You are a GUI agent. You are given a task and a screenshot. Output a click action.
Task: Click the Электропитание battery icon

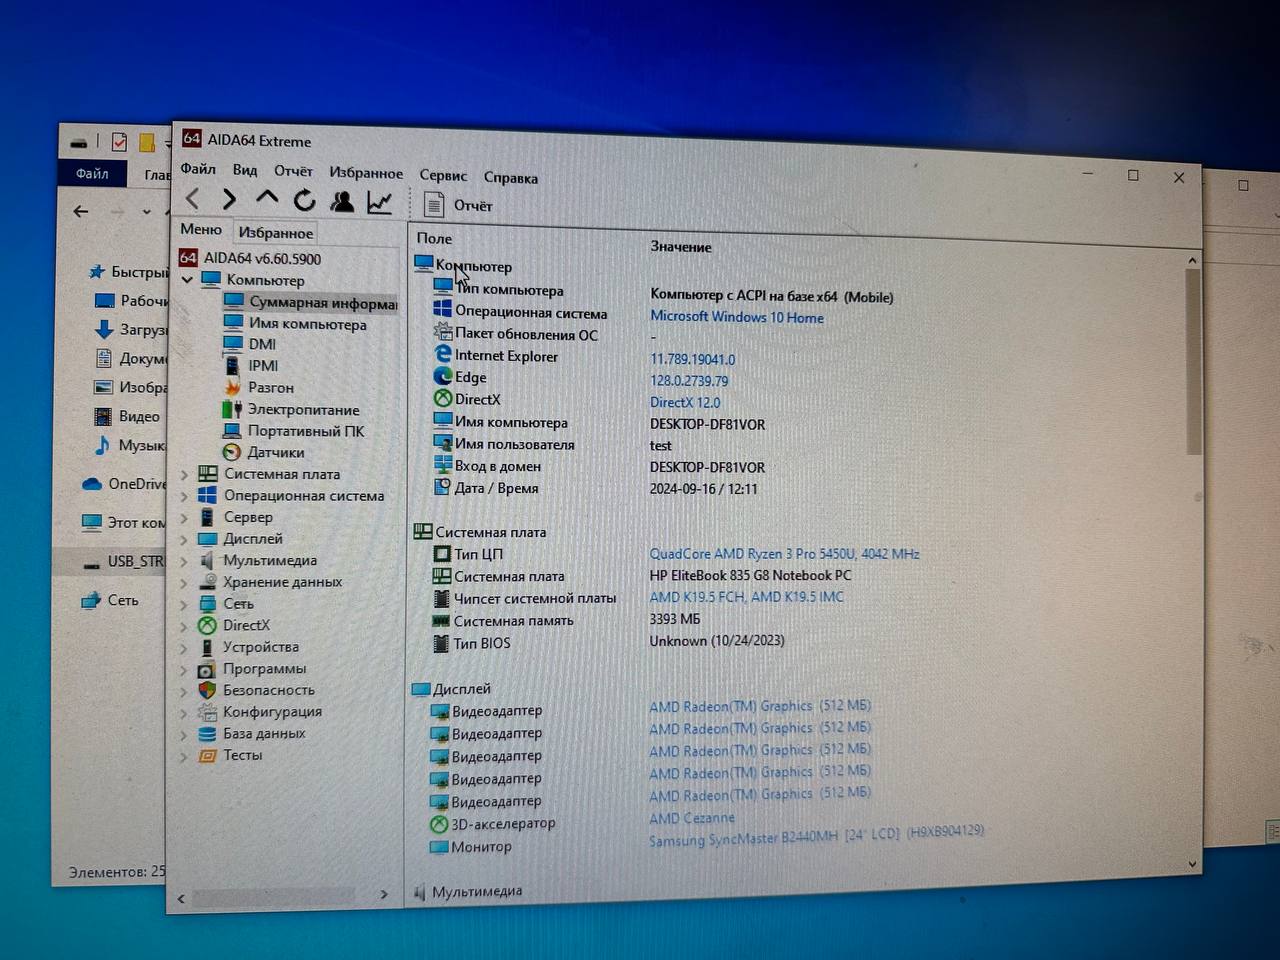pos(232,409)
